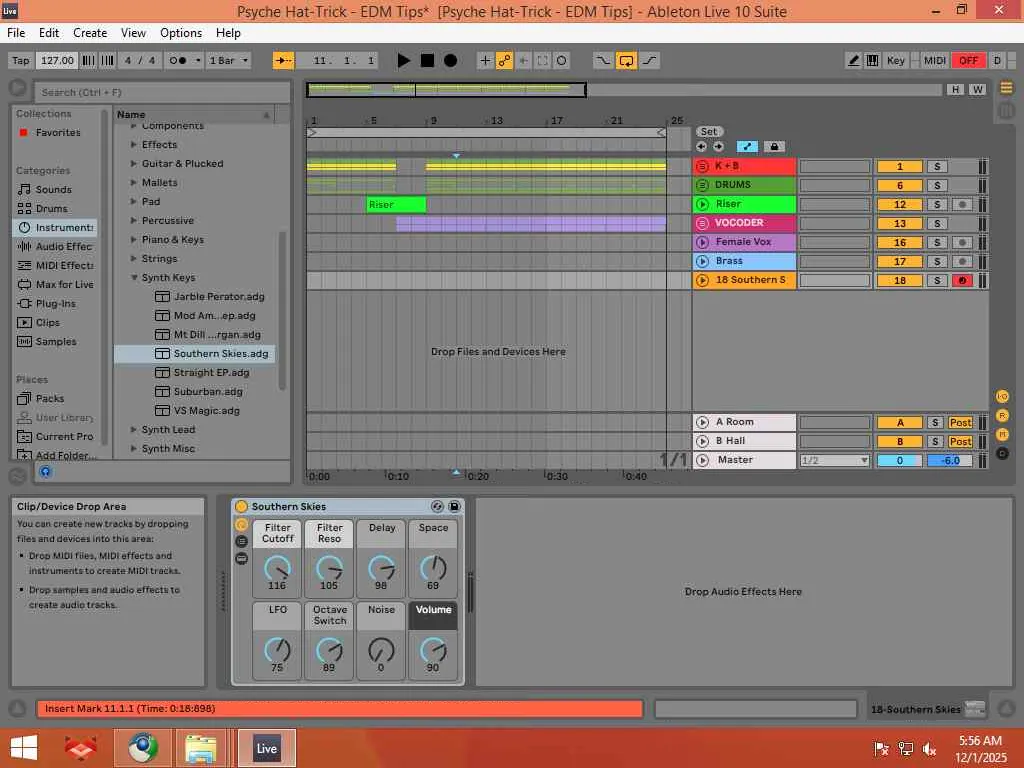This screenshot has width=1024, height=768.
Task: Toggle the Follow playback arrow button
Action: [x=283, y=61]
